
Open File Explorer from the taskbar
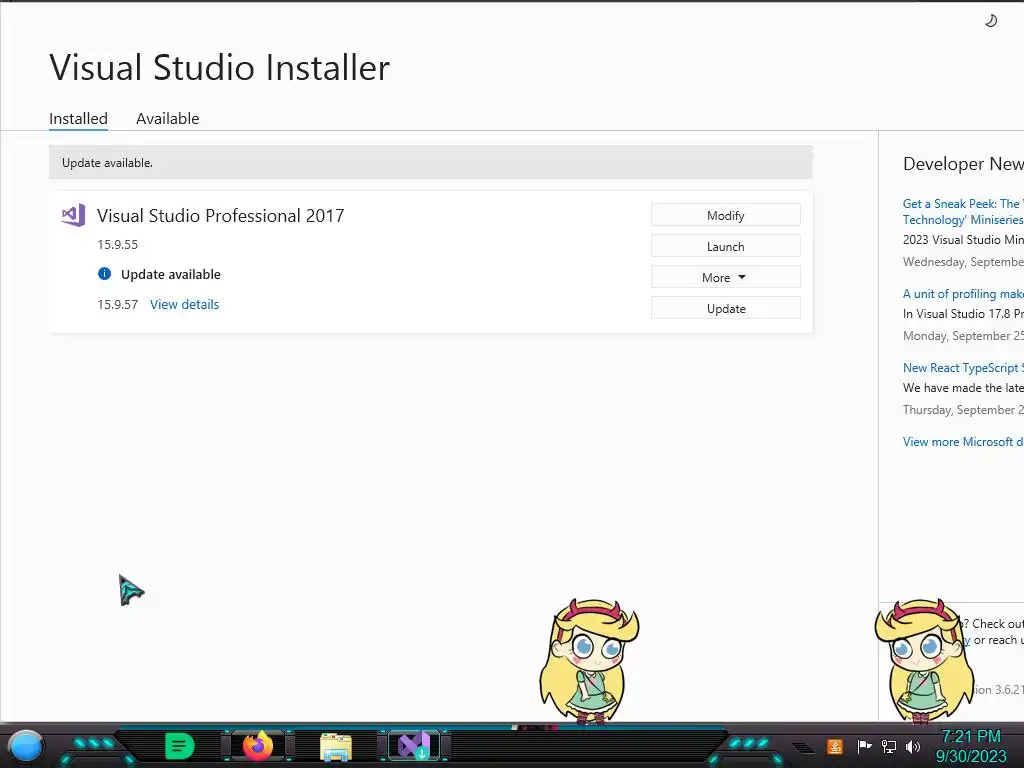tap(336, 747)
